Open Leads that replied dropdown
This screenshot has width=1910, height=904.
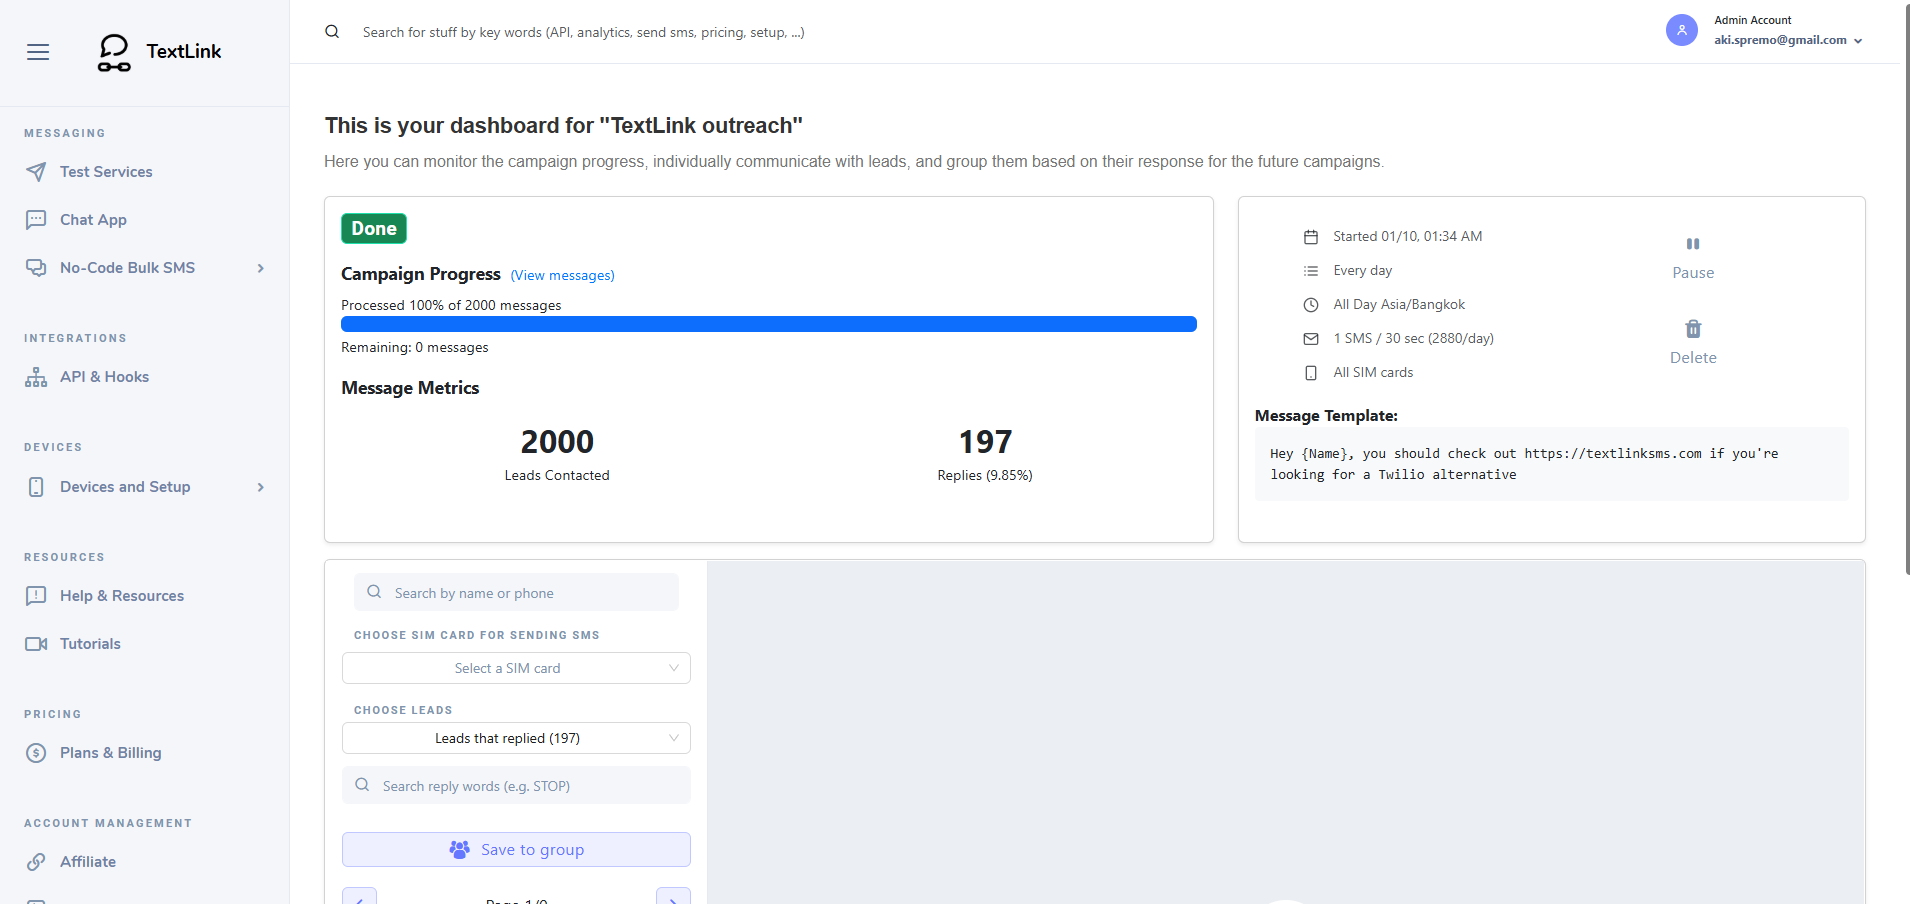(516, 738)
